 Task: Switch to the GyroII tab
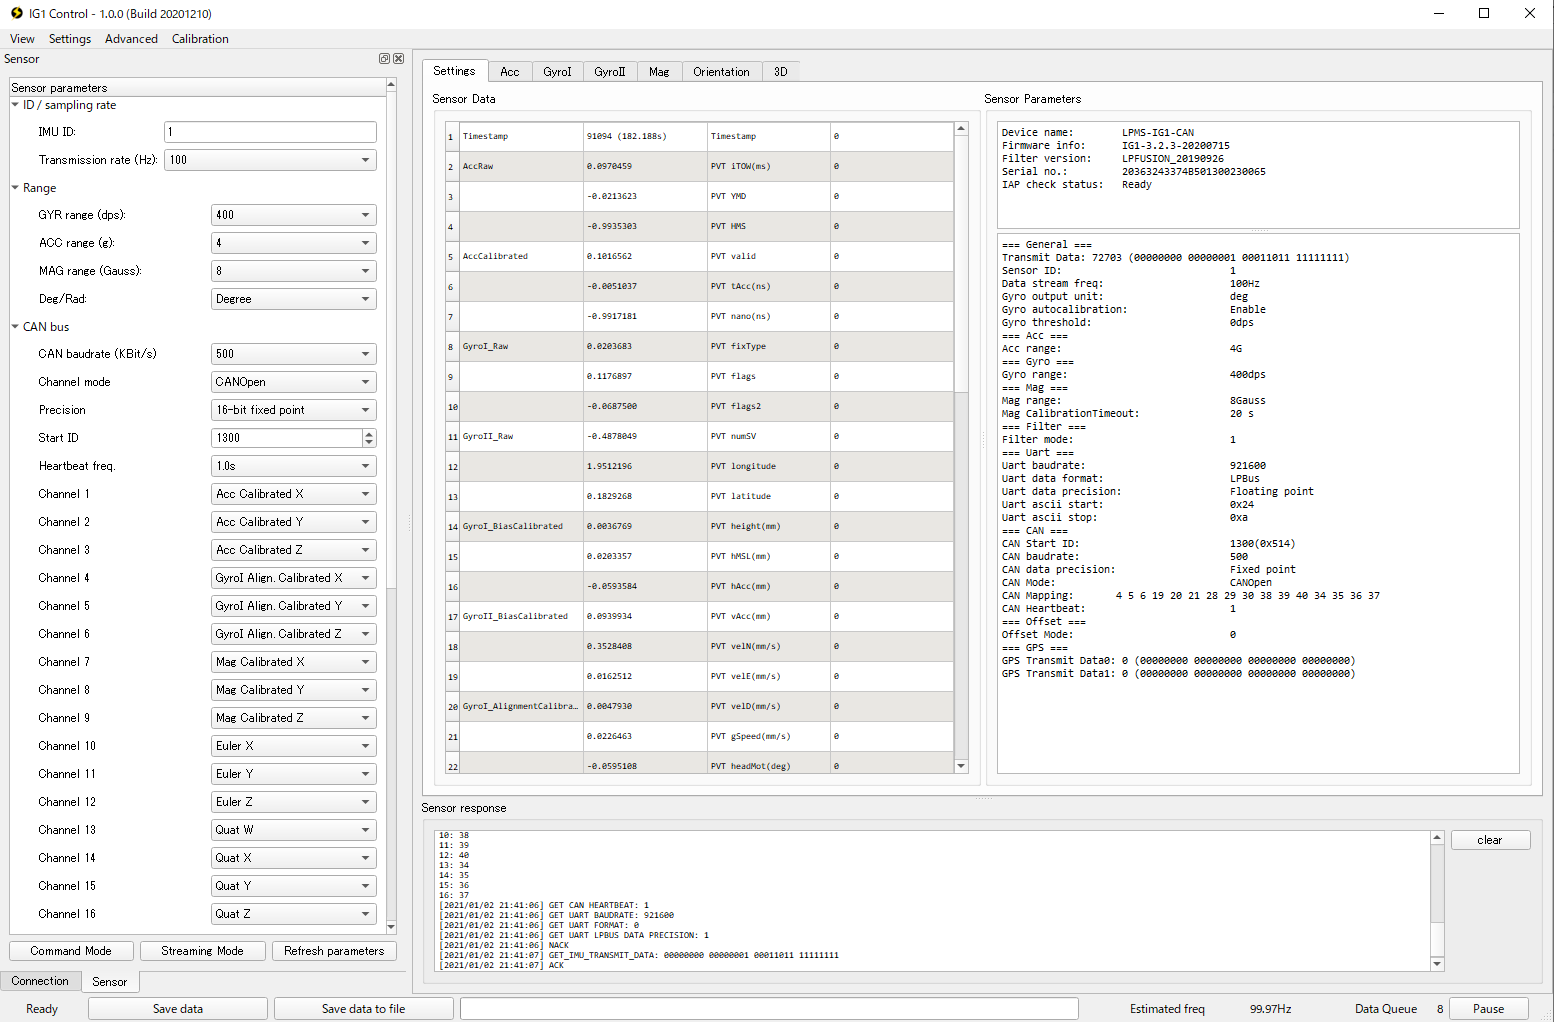pos(609,72)
